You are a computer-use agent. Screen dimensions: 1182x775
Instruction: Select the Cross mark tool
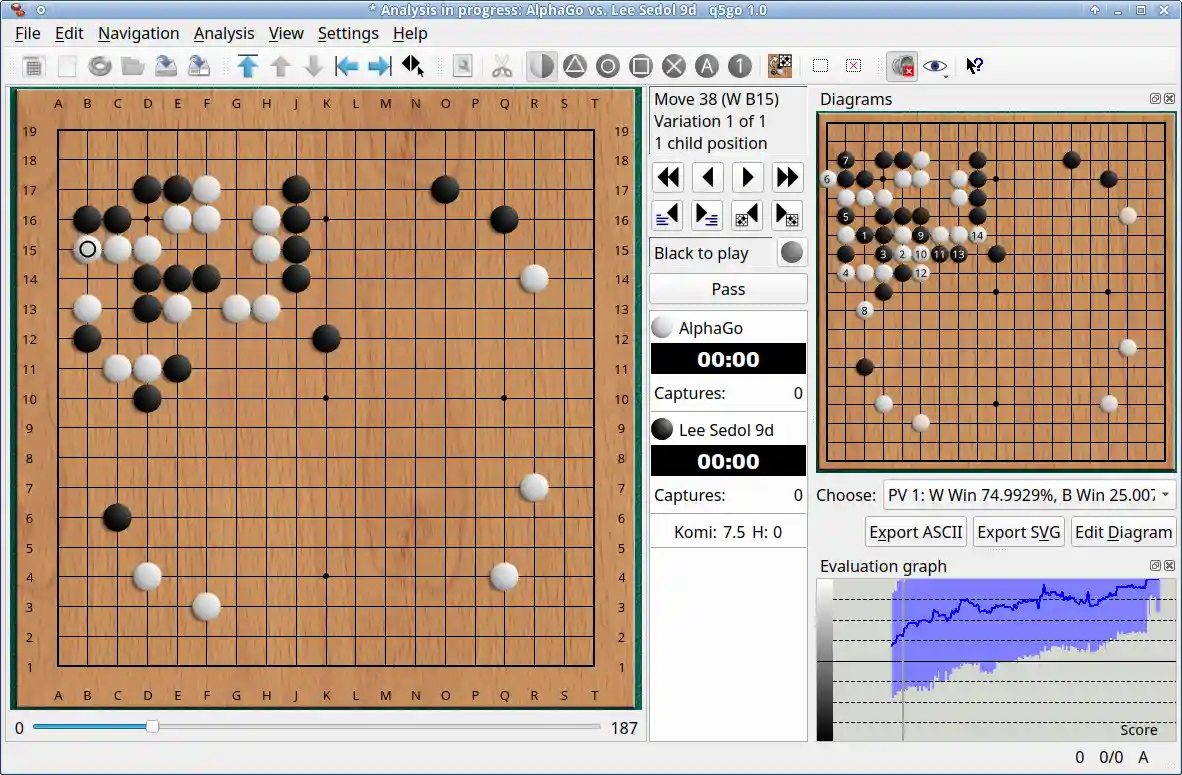click(674, 66)
